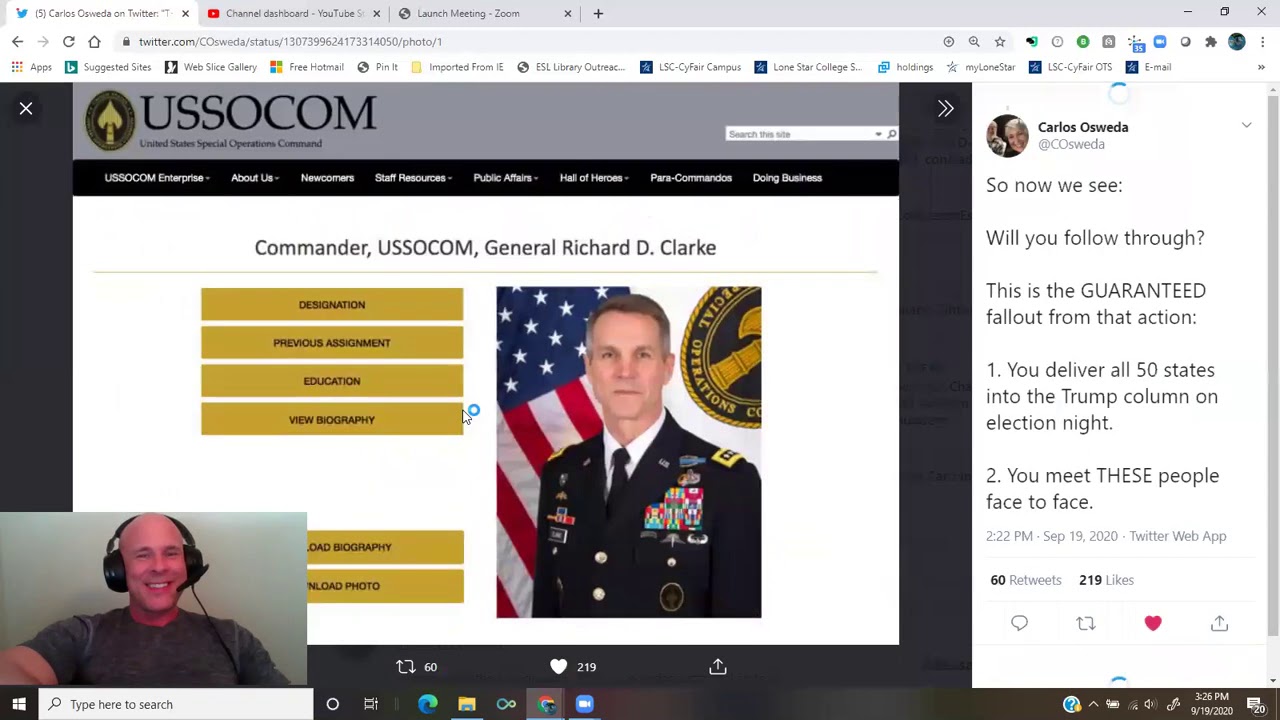Close the YouTube Channel dashboard tab
Viewport: 1280px width, 720px height.
(376, 13)
